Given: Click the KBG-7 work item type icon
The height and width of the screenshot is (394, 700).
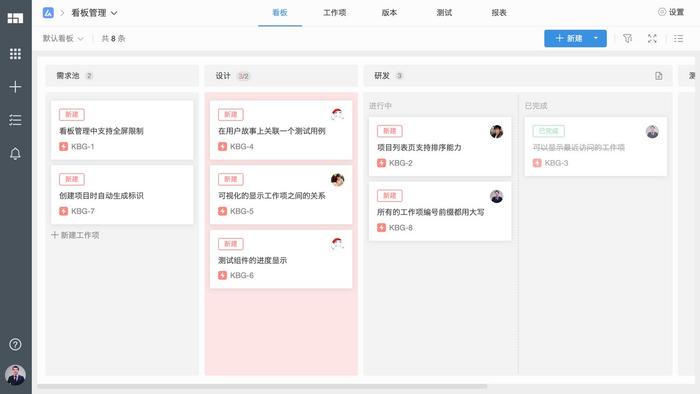Looking at the screenshot, I should (x=63, y=211).
